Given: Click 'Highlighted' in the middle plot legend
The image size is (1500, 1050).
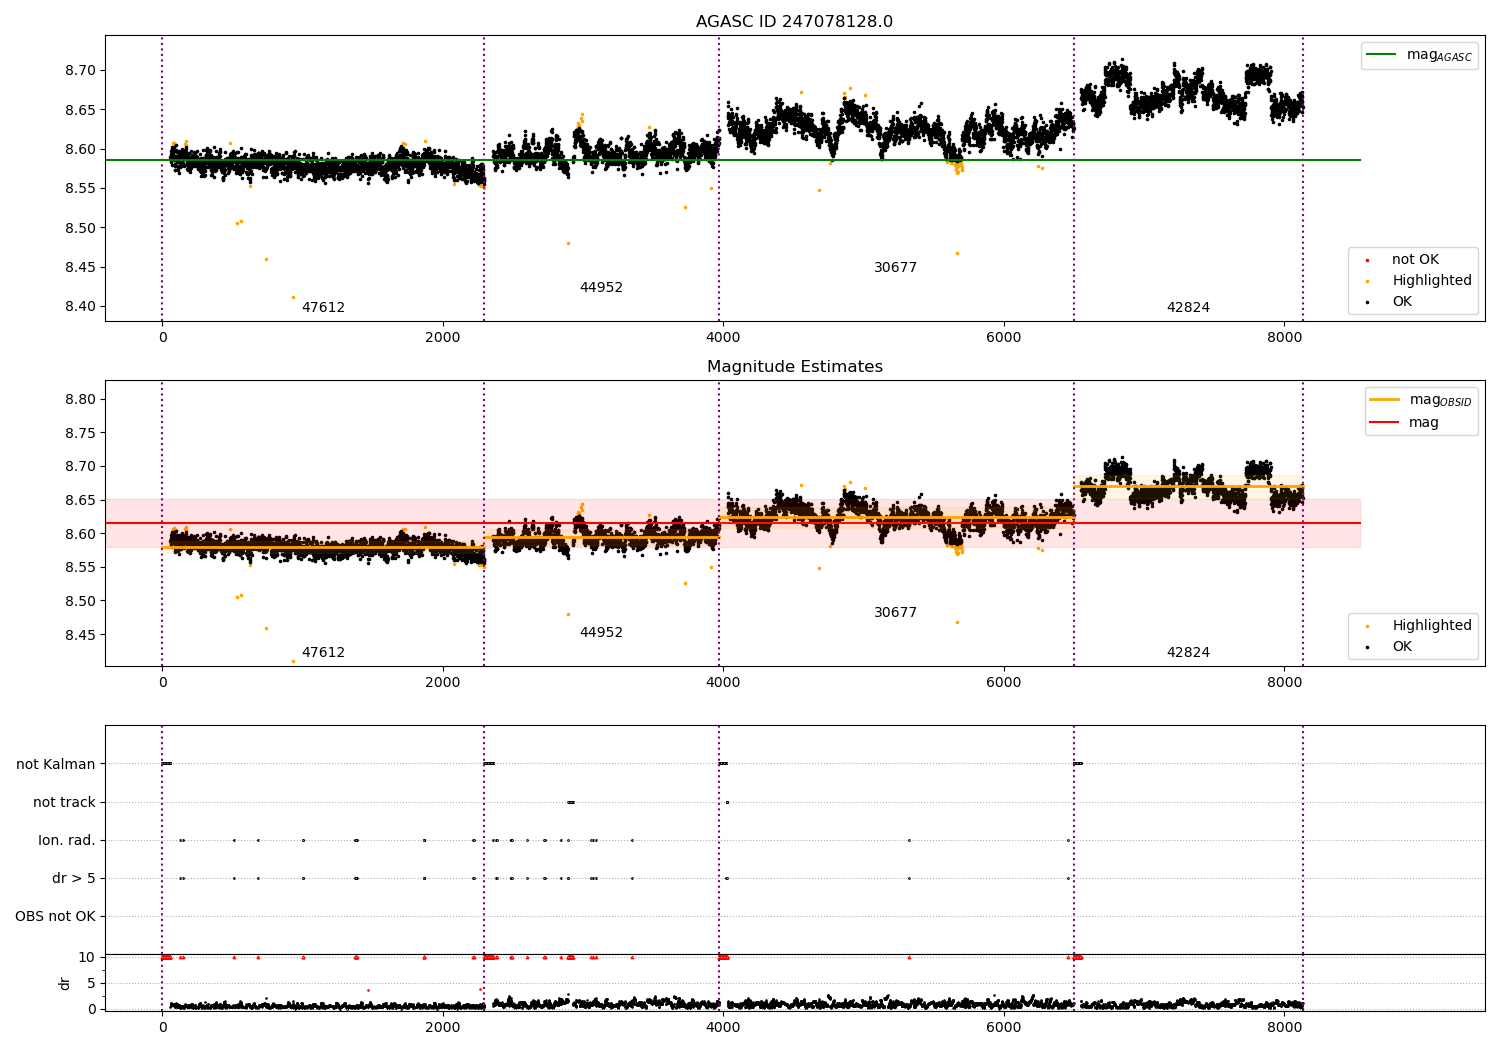Looking at the screenshot, I should 1432,626.
